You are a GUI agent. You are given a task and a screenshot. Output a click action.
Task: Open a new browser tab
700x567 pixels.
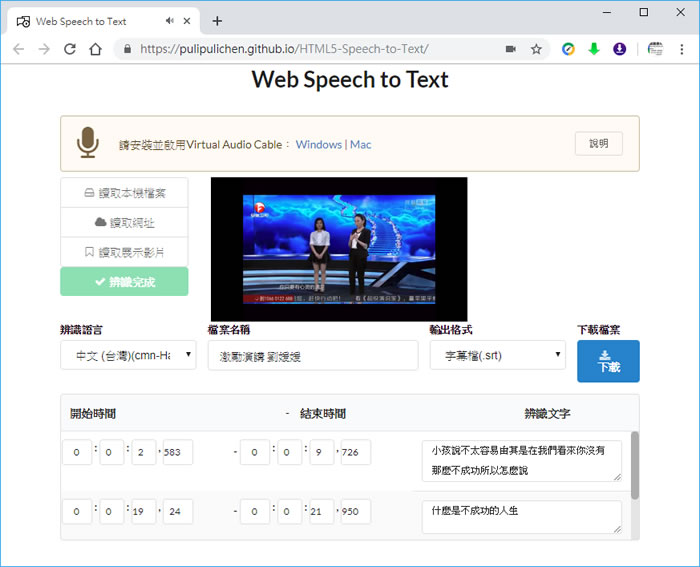[217, 21]
